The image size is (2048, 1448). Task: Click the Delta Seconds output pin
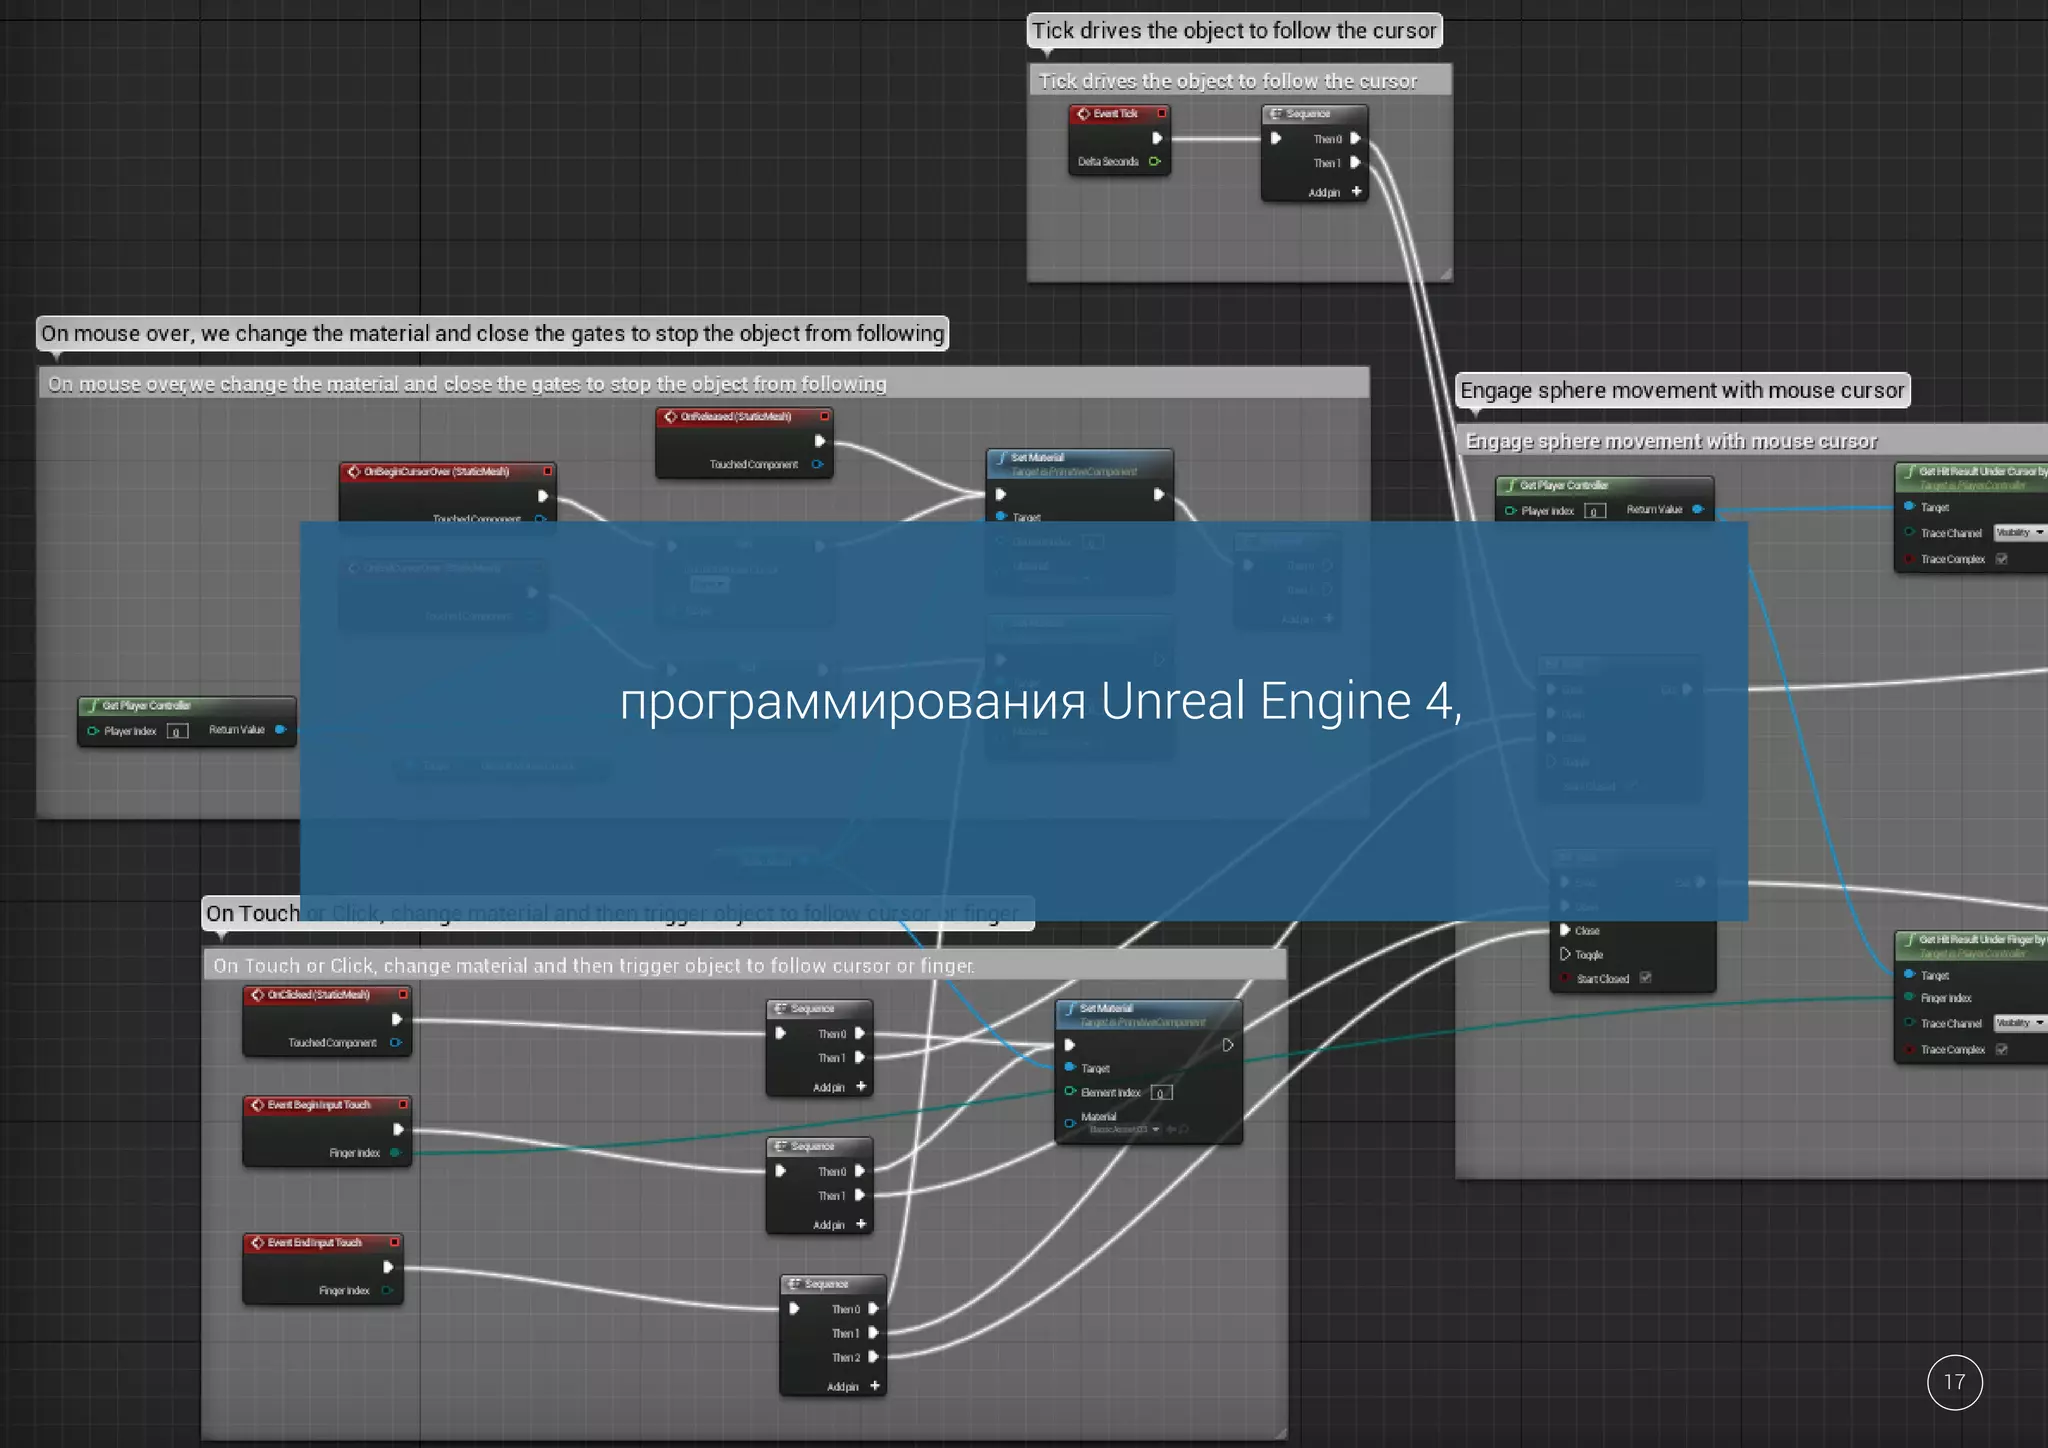pos(1155,161)
